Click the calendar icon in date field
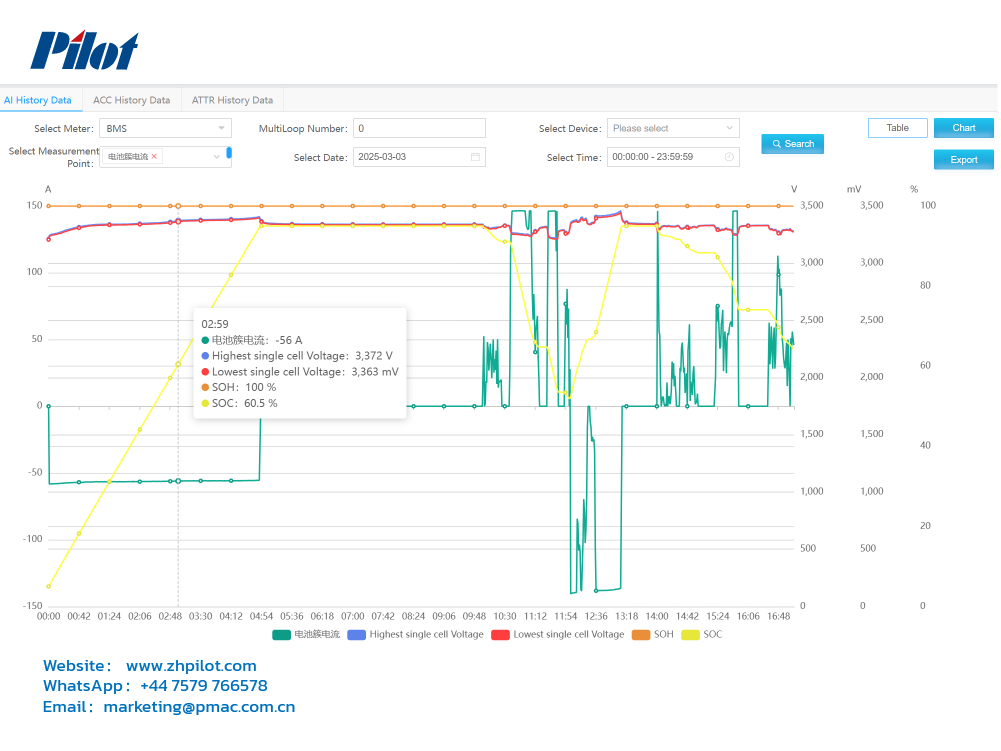This screenshot has width=1001, height=751. tap(475, 157)
